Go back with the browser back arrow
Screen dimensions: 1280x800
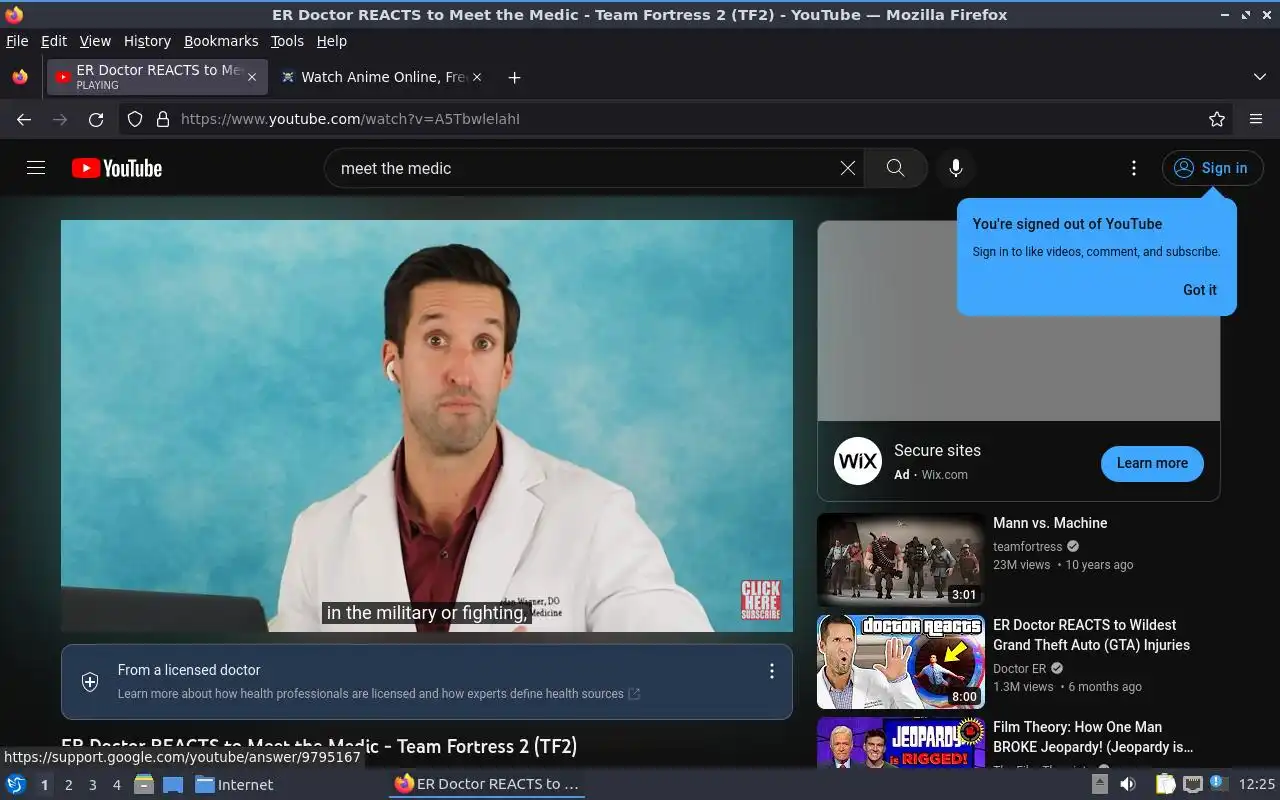tap(24, 119)
